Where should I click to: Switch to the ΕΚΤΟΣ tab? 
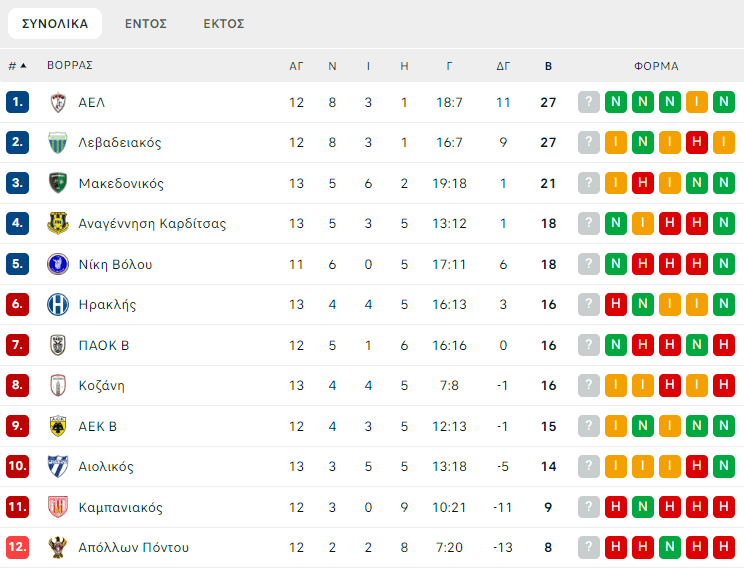pos(223,23)
